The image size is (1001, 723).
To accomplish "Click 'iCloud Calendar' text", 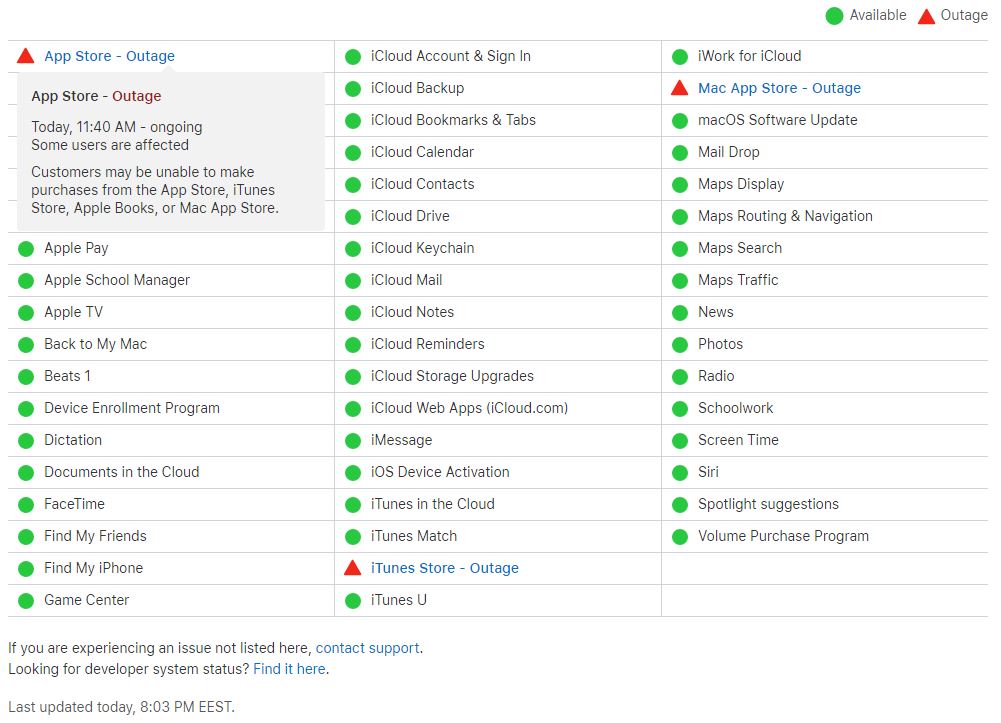I will click(422, 152).
